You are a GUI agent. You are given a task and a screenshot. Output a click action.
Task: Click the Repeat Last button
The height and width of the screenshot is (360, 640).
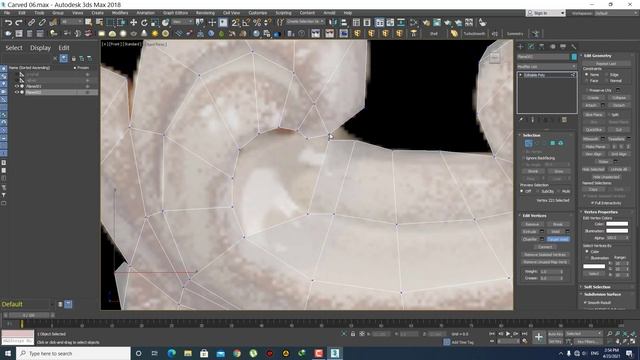pos(606,64)
